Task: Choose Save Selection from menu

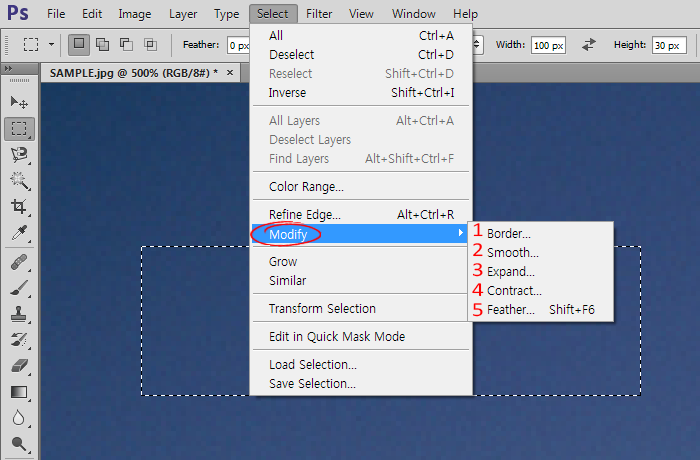Action: tap(361, 383)
